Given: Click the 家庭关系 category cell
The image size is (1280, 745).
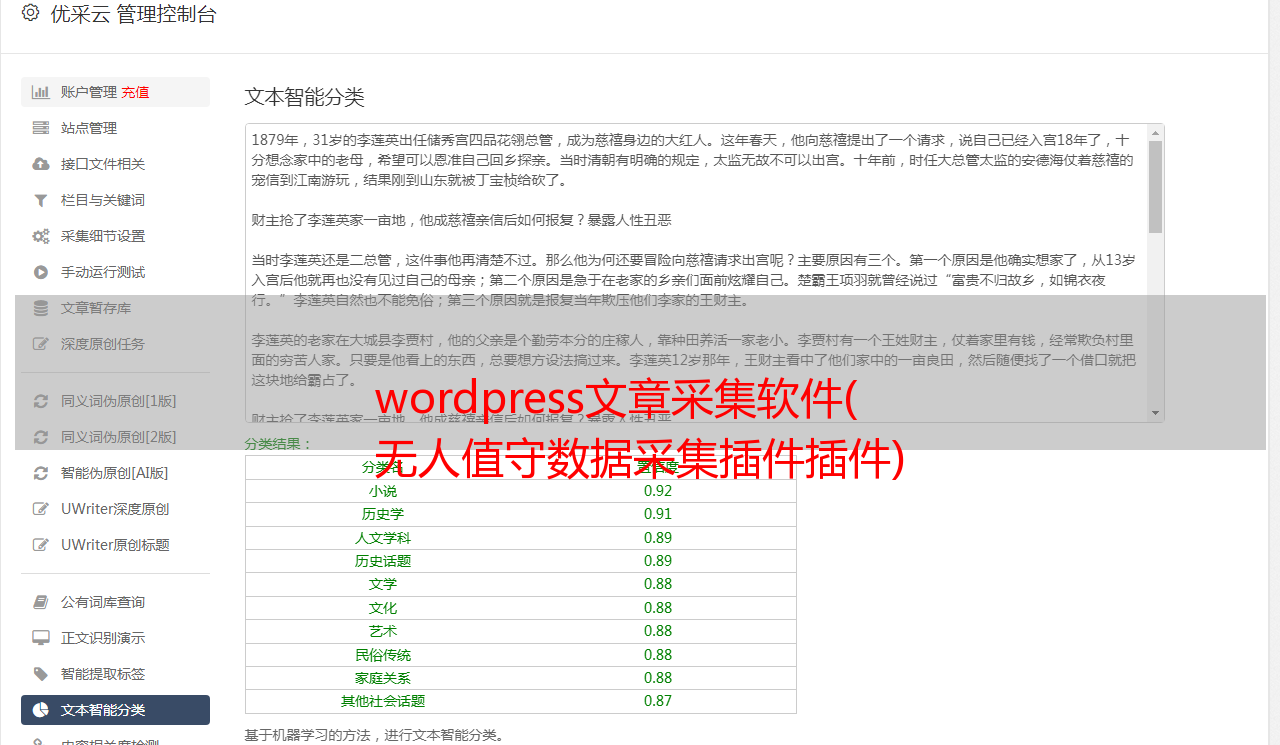Looking at the screenshot, I should [x=383, y=678].
